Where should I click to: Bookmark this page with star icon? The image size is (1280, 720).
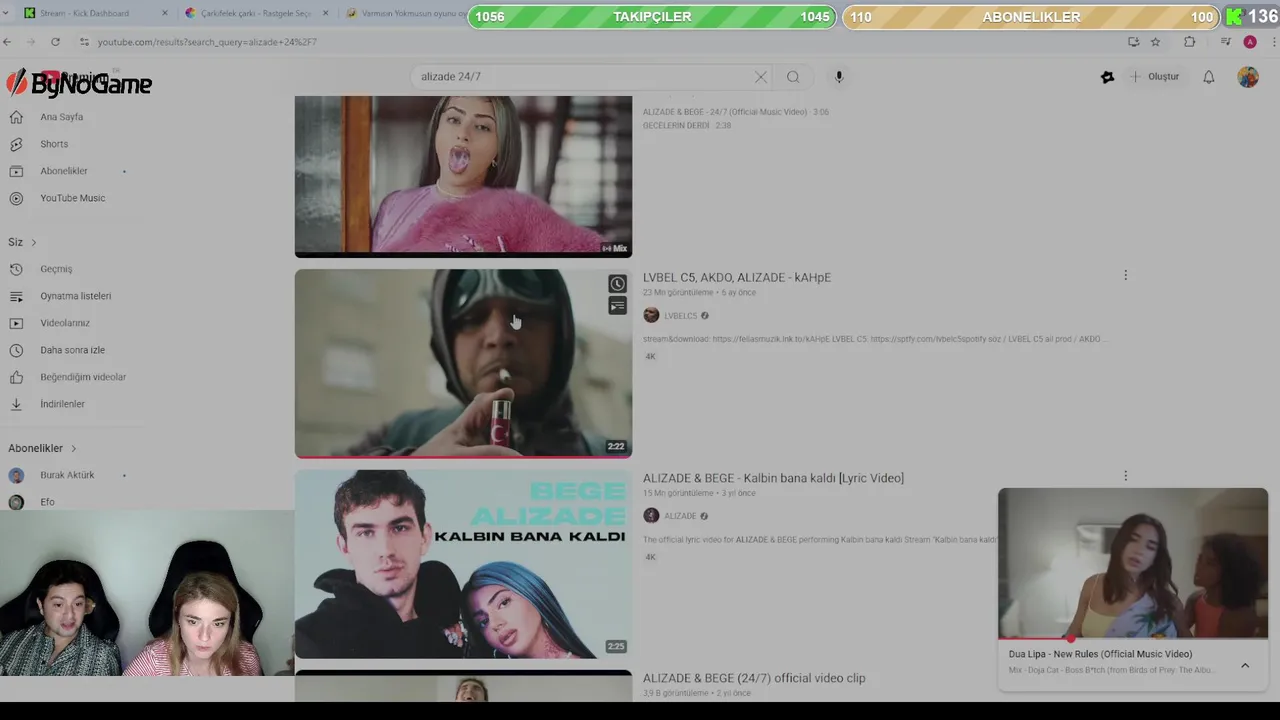1156,42
